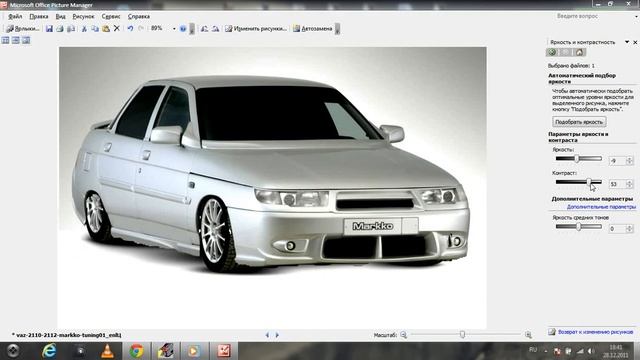
Task: Open the Файл menu
Action: (x=15, y=16)
